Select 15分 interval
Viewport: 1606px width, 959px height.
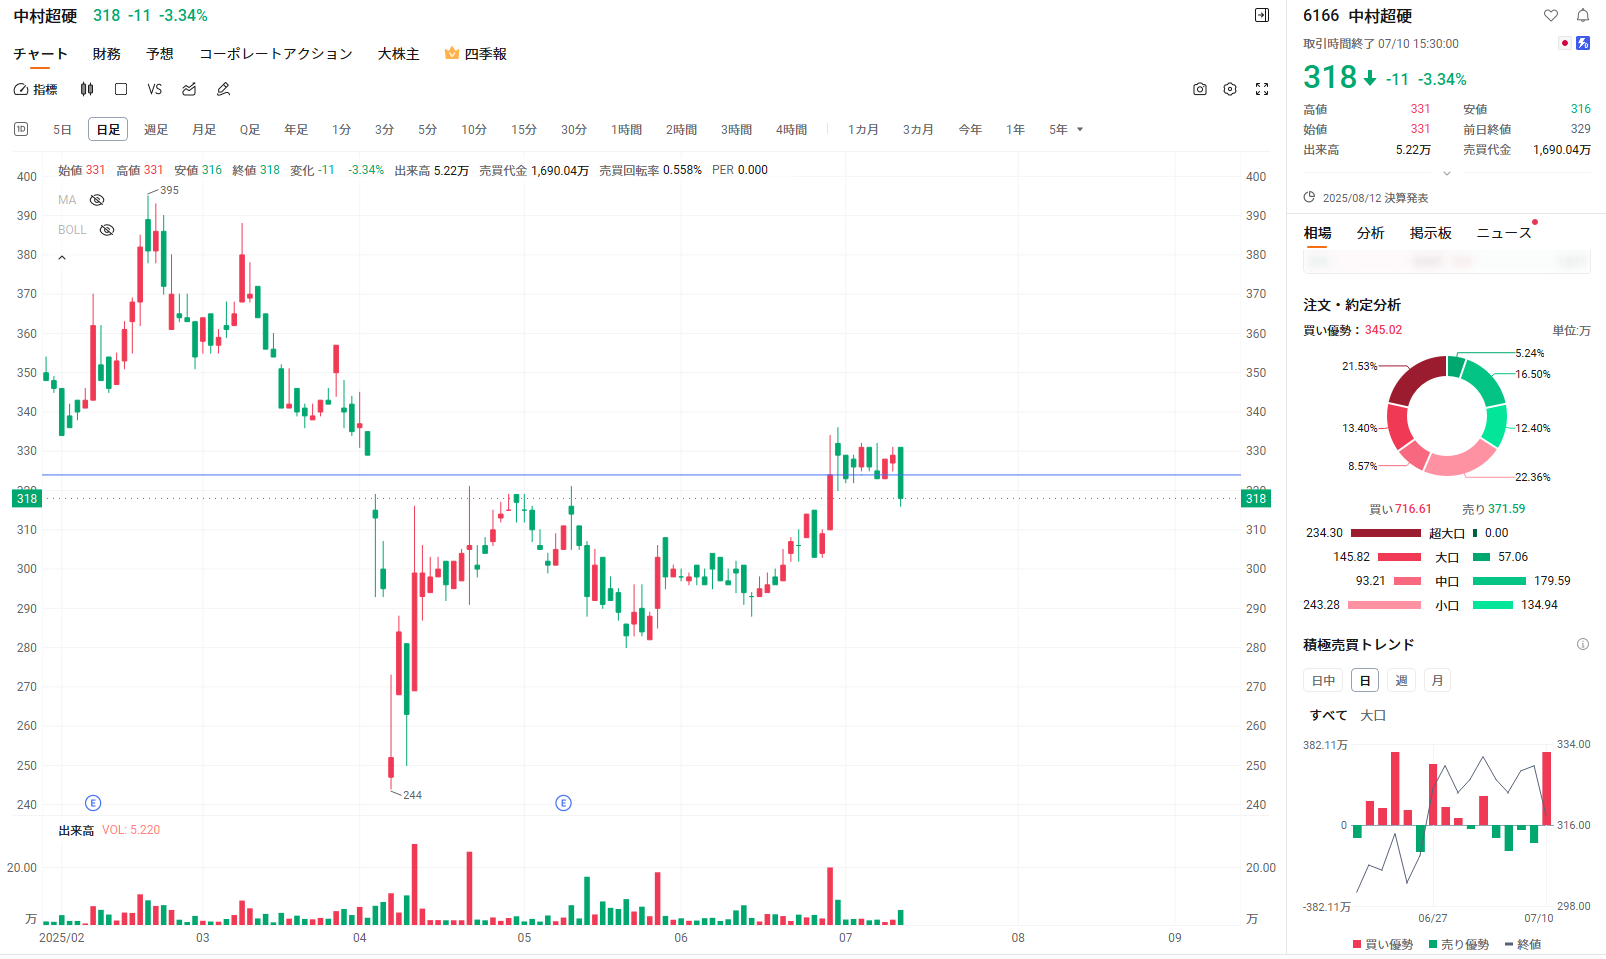point(524,130)
